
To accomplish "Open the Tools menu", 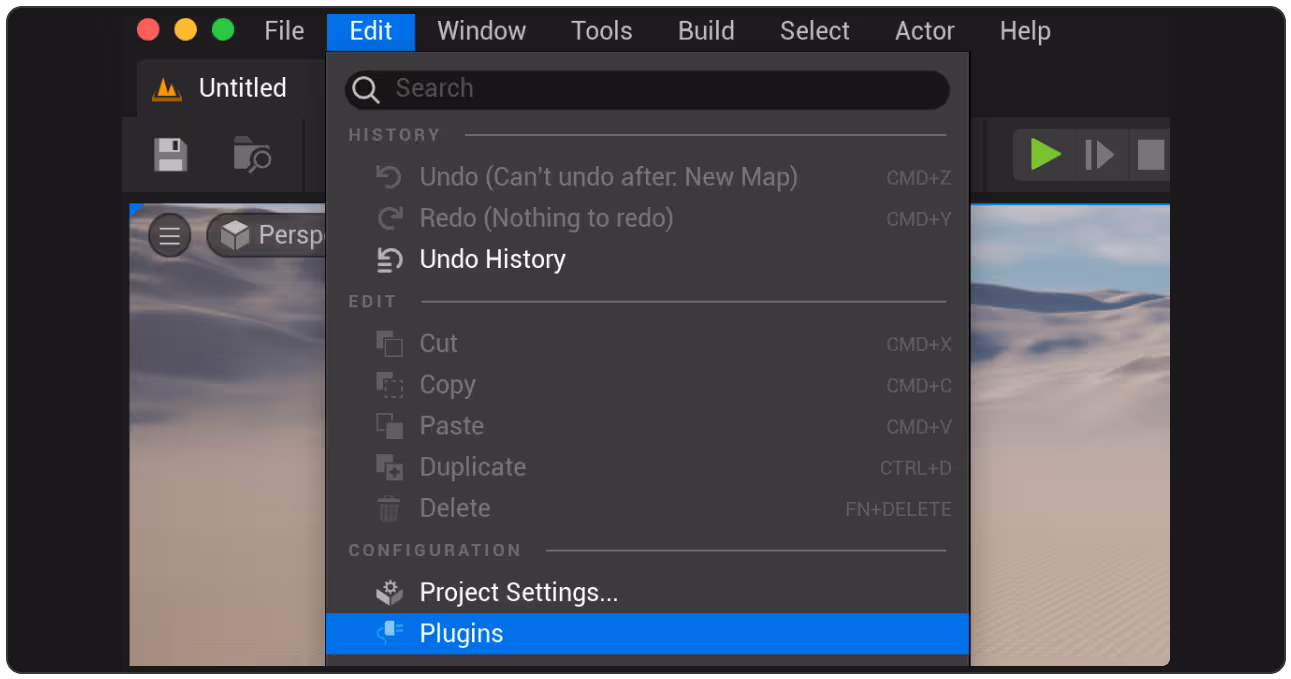I will 602,31.
